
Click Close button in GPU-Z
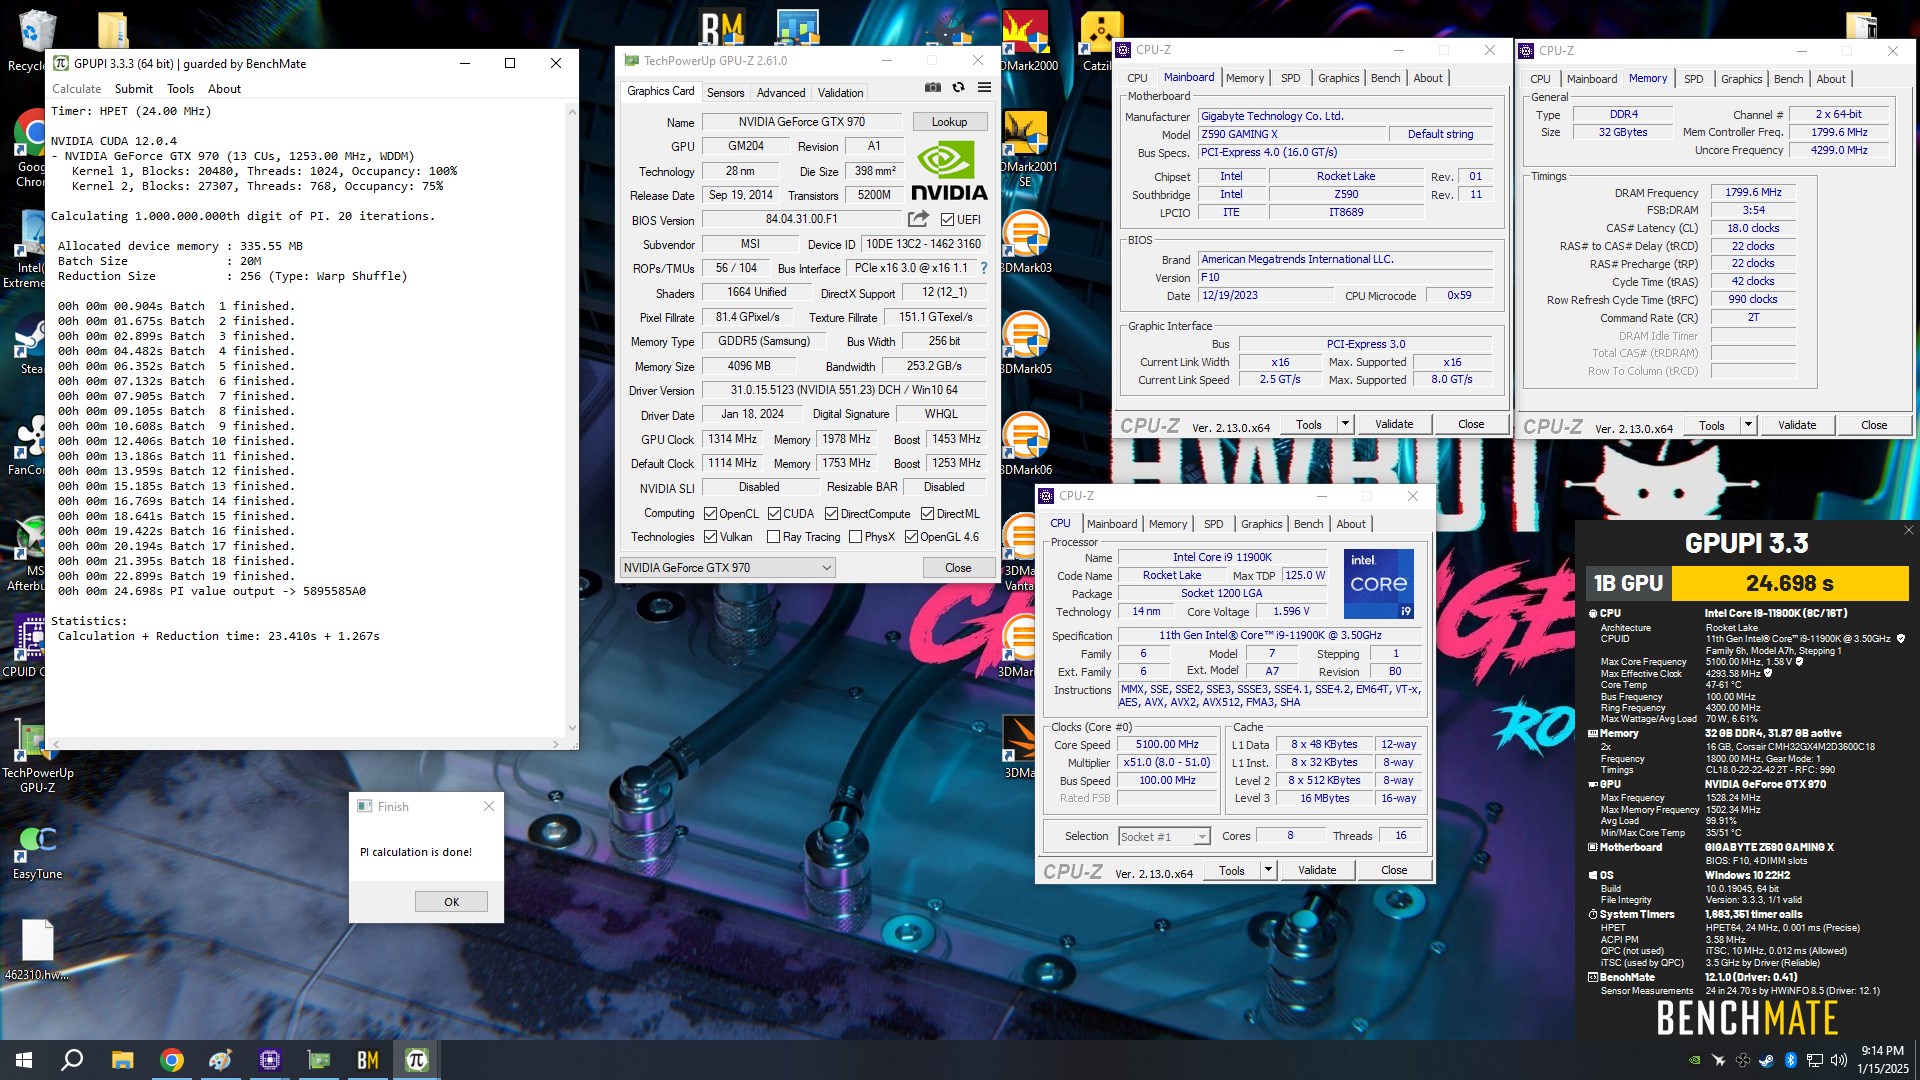pos(958,568)
